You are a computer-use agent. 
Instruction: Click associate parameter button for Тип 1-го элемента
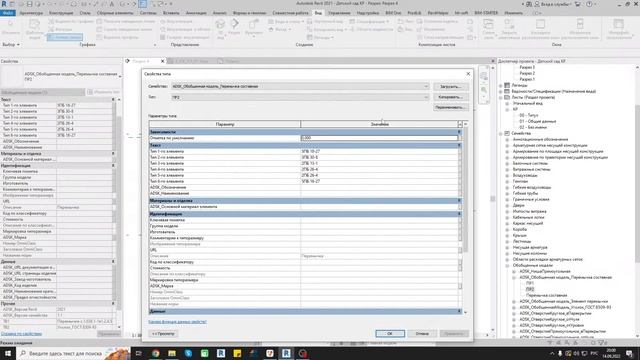460,151
